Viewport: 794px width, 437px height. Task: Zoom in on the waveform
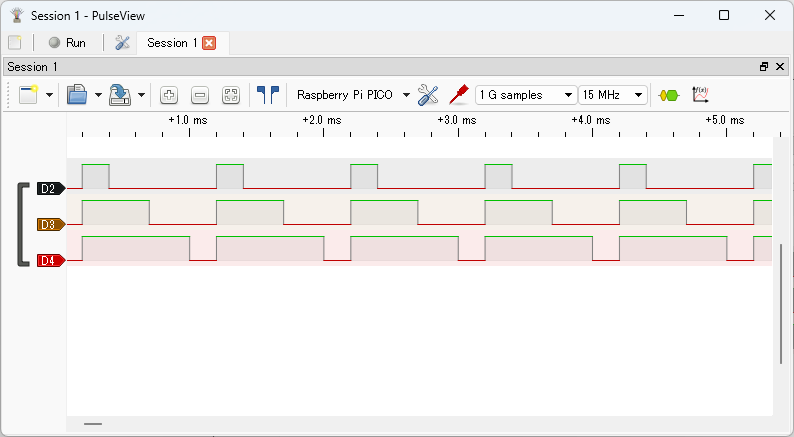click(x=169, y=95)
